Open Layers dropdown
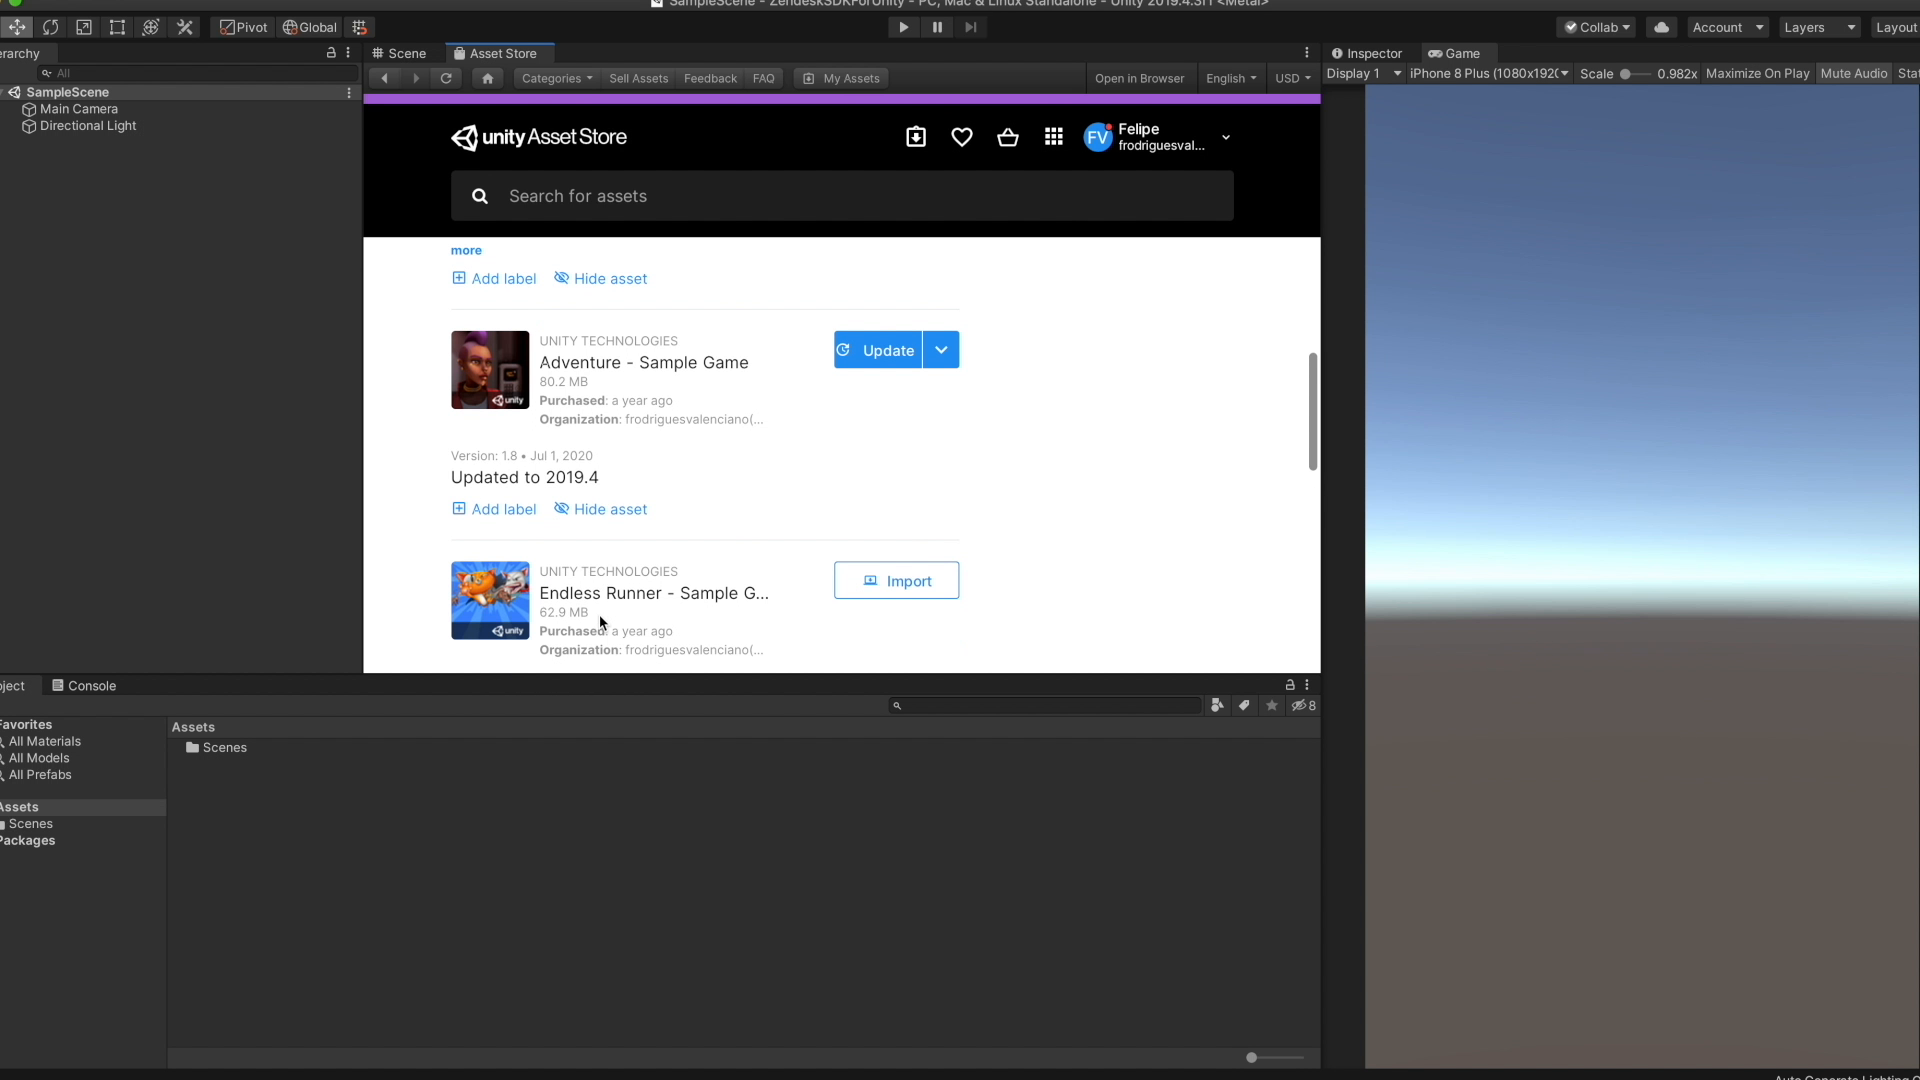Image resolution: width=1920 pixels, height=1080 pixels. click(1820, 27)
